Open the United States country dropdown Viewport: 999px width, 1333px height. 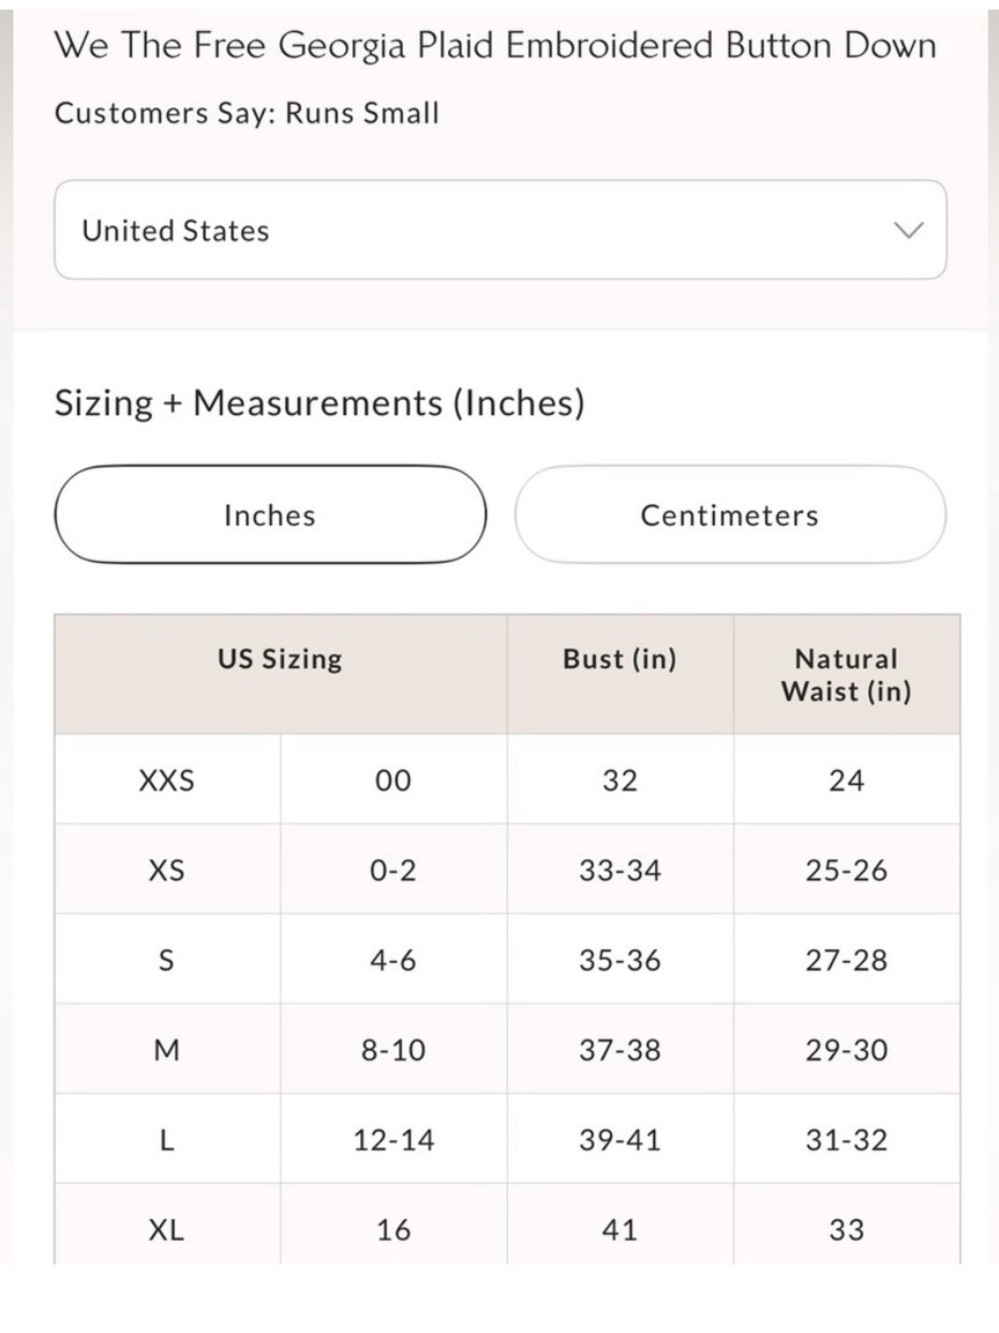[x=500, y=230]
